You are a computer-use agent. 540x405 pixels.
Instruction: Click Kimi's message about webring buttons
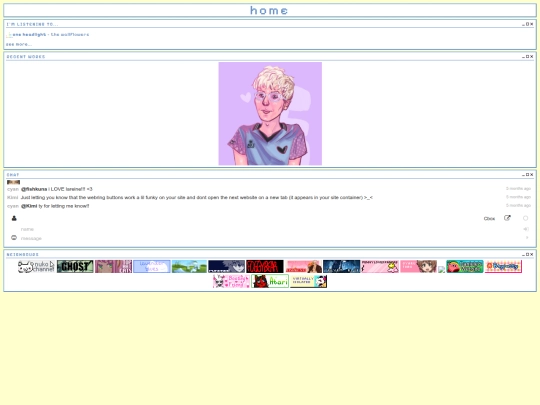tap(197, 198)
